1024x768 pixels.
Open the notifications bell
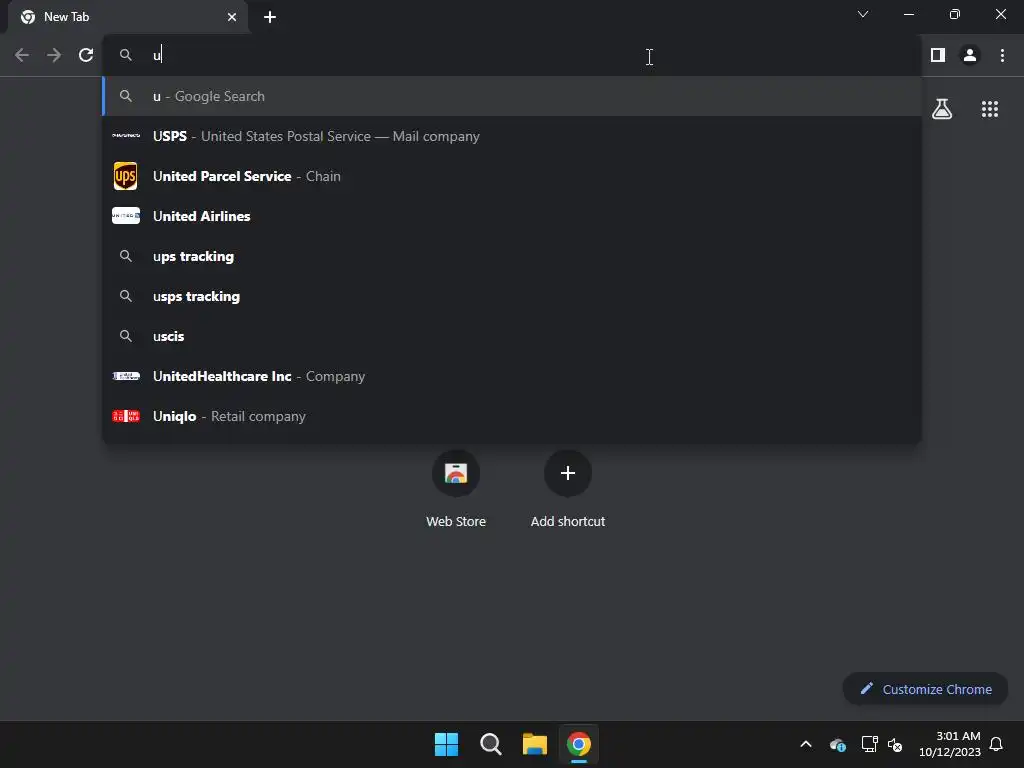[x=996, y=744]
